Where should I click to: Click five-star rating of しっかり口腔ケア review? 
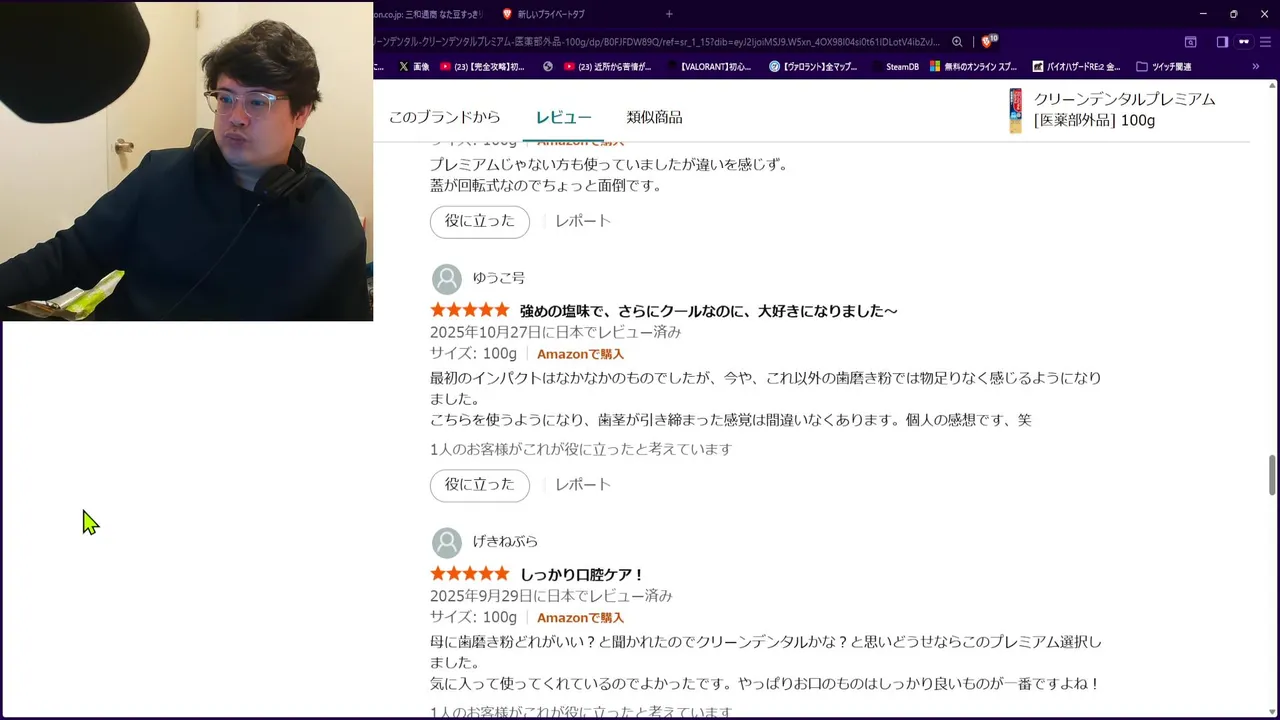pyautogui.click(x=470, y=574)
